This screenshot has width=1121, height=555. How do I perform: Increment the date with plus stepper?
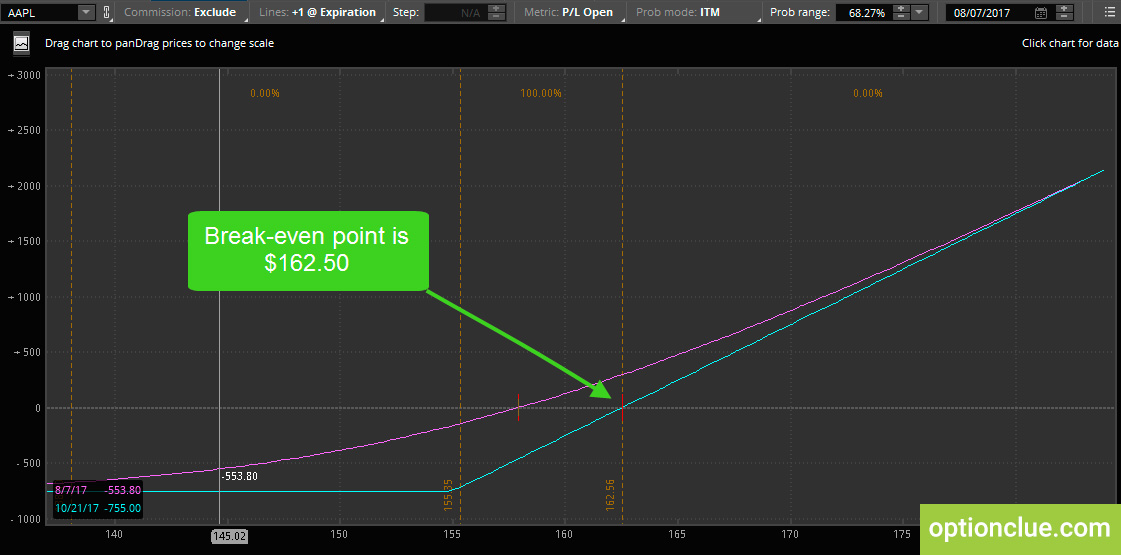click(x=1065, y=9)
